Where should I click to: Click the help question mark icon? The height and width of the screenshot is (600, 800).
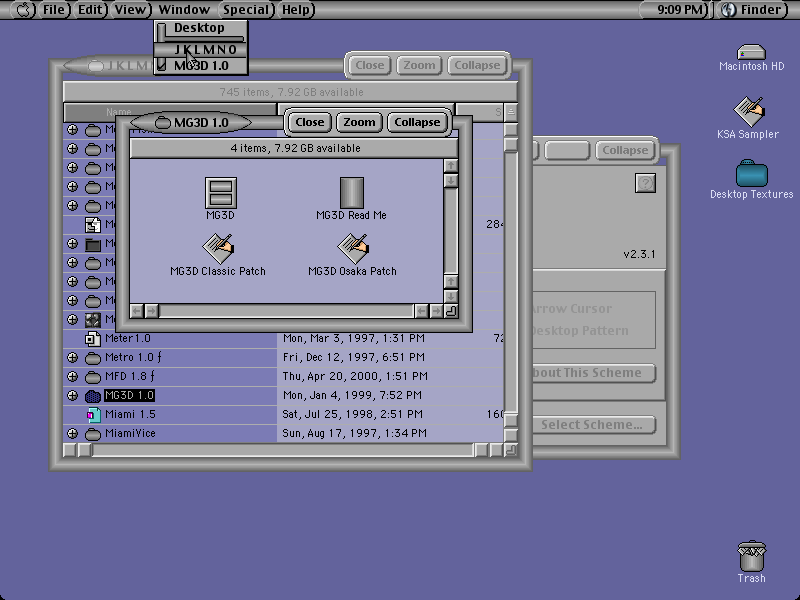pos(645,183)
